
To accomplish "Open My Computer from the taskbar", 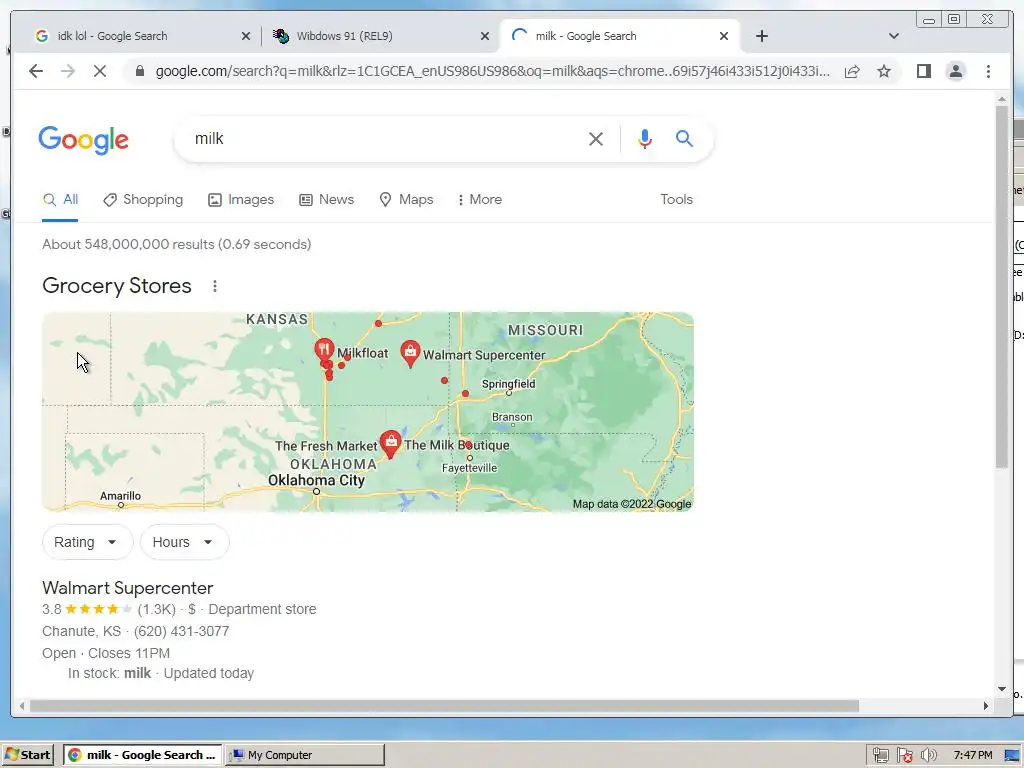I will coord(304,755).
